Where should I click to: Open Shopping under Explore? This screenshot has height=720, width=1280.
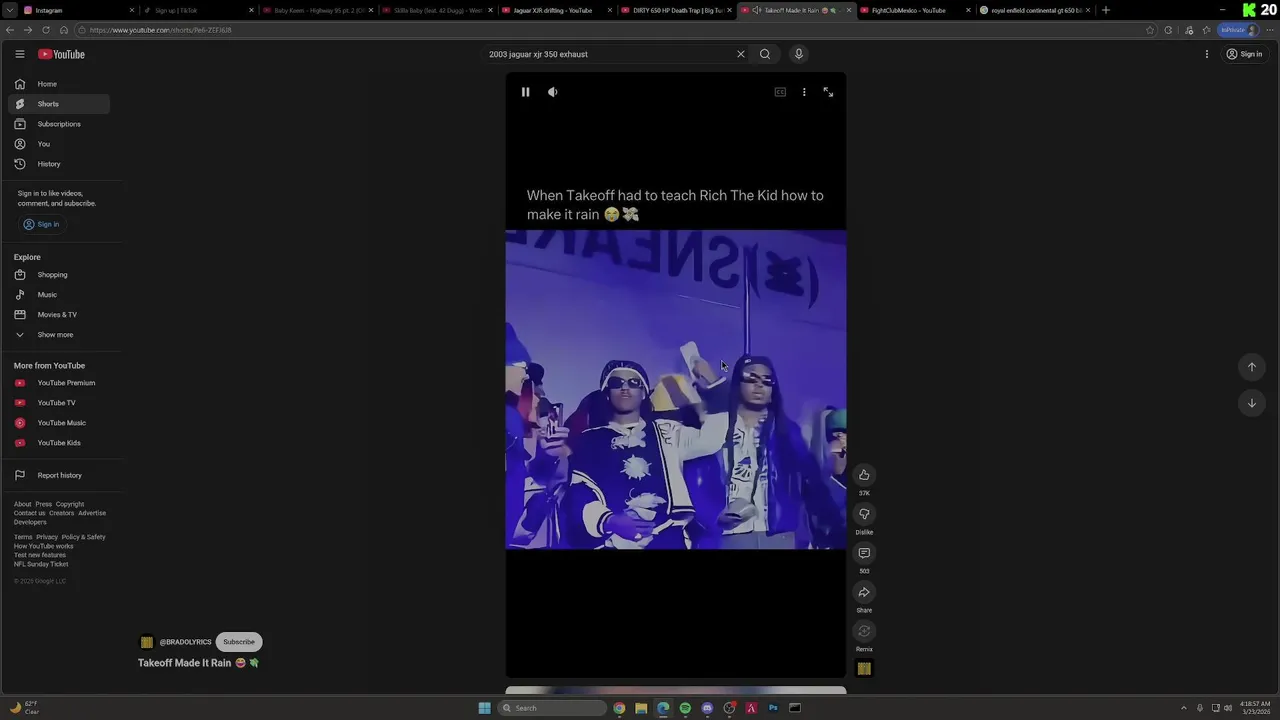coord(59,275)
